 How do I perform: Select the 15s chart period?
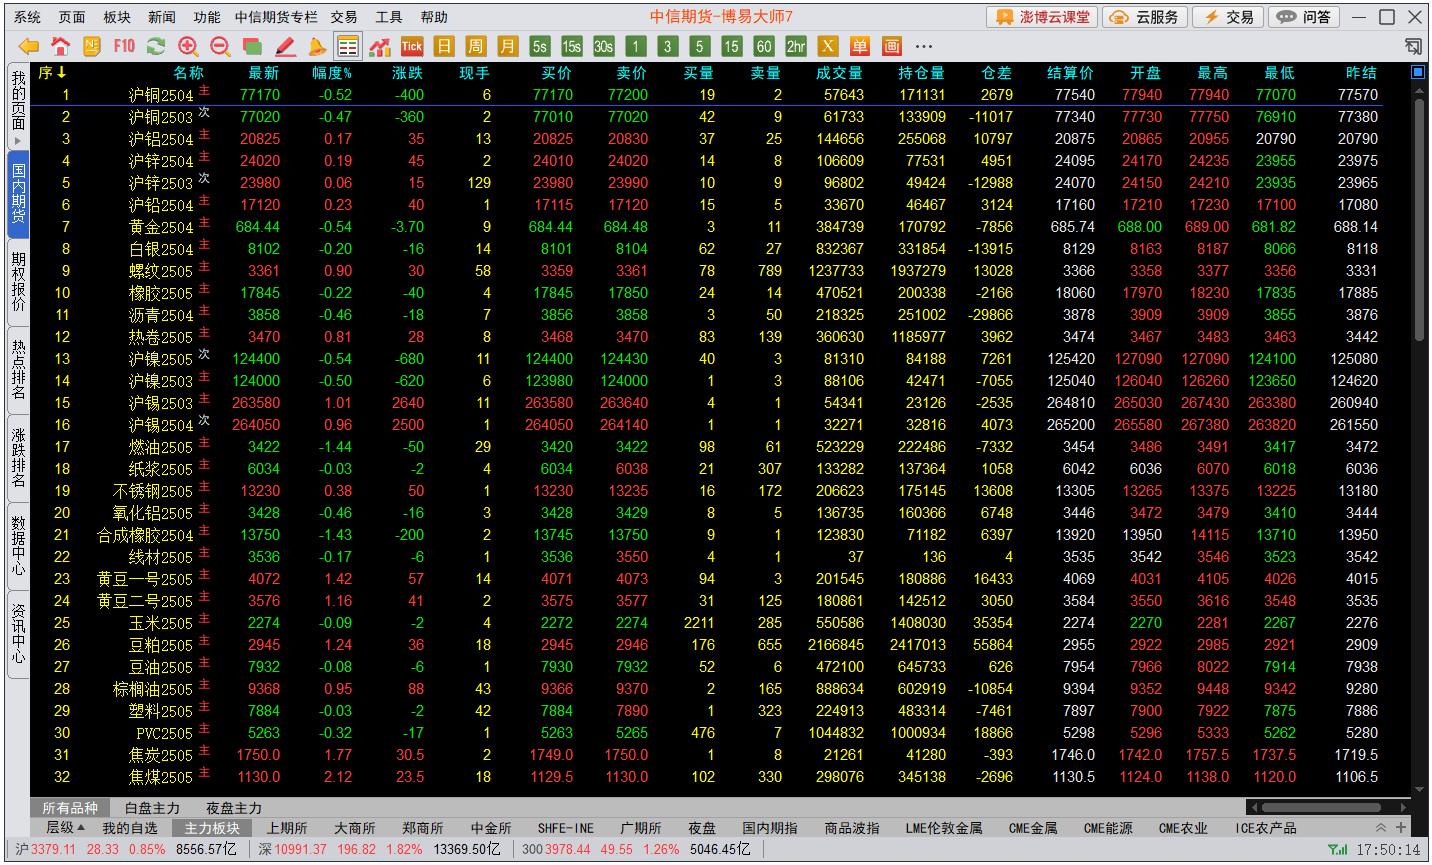[572, 46]
